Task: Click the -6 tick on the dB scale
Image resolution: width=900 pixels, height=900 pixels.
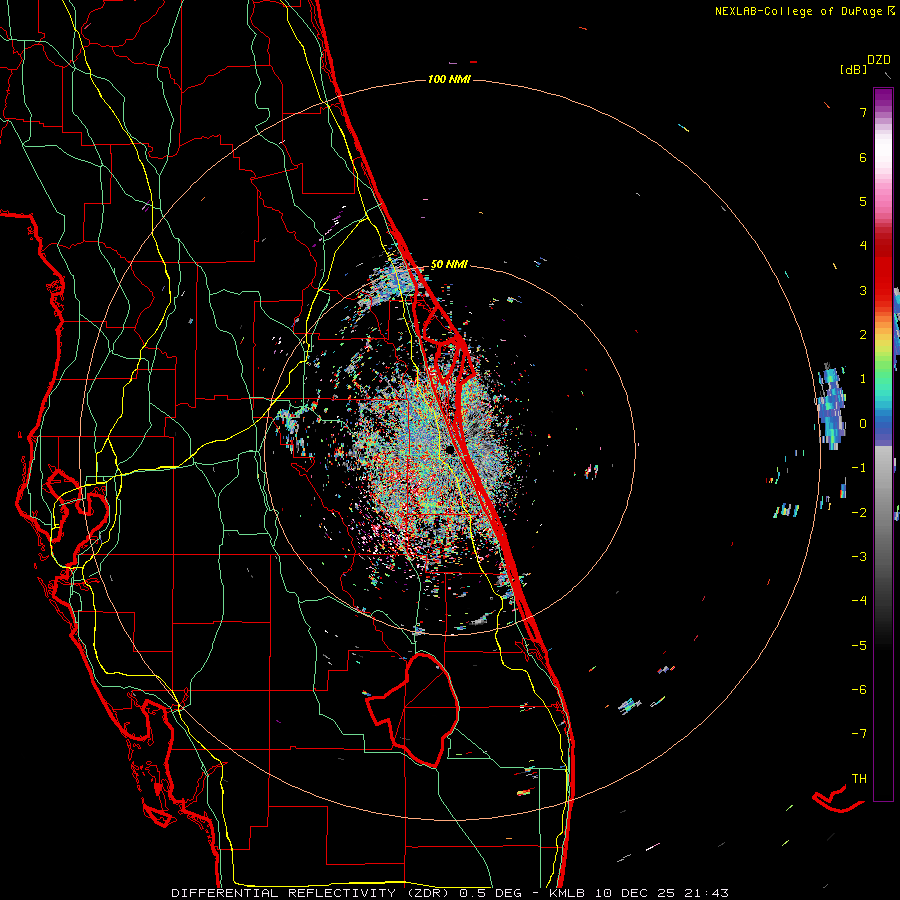Action: (859, 690)
